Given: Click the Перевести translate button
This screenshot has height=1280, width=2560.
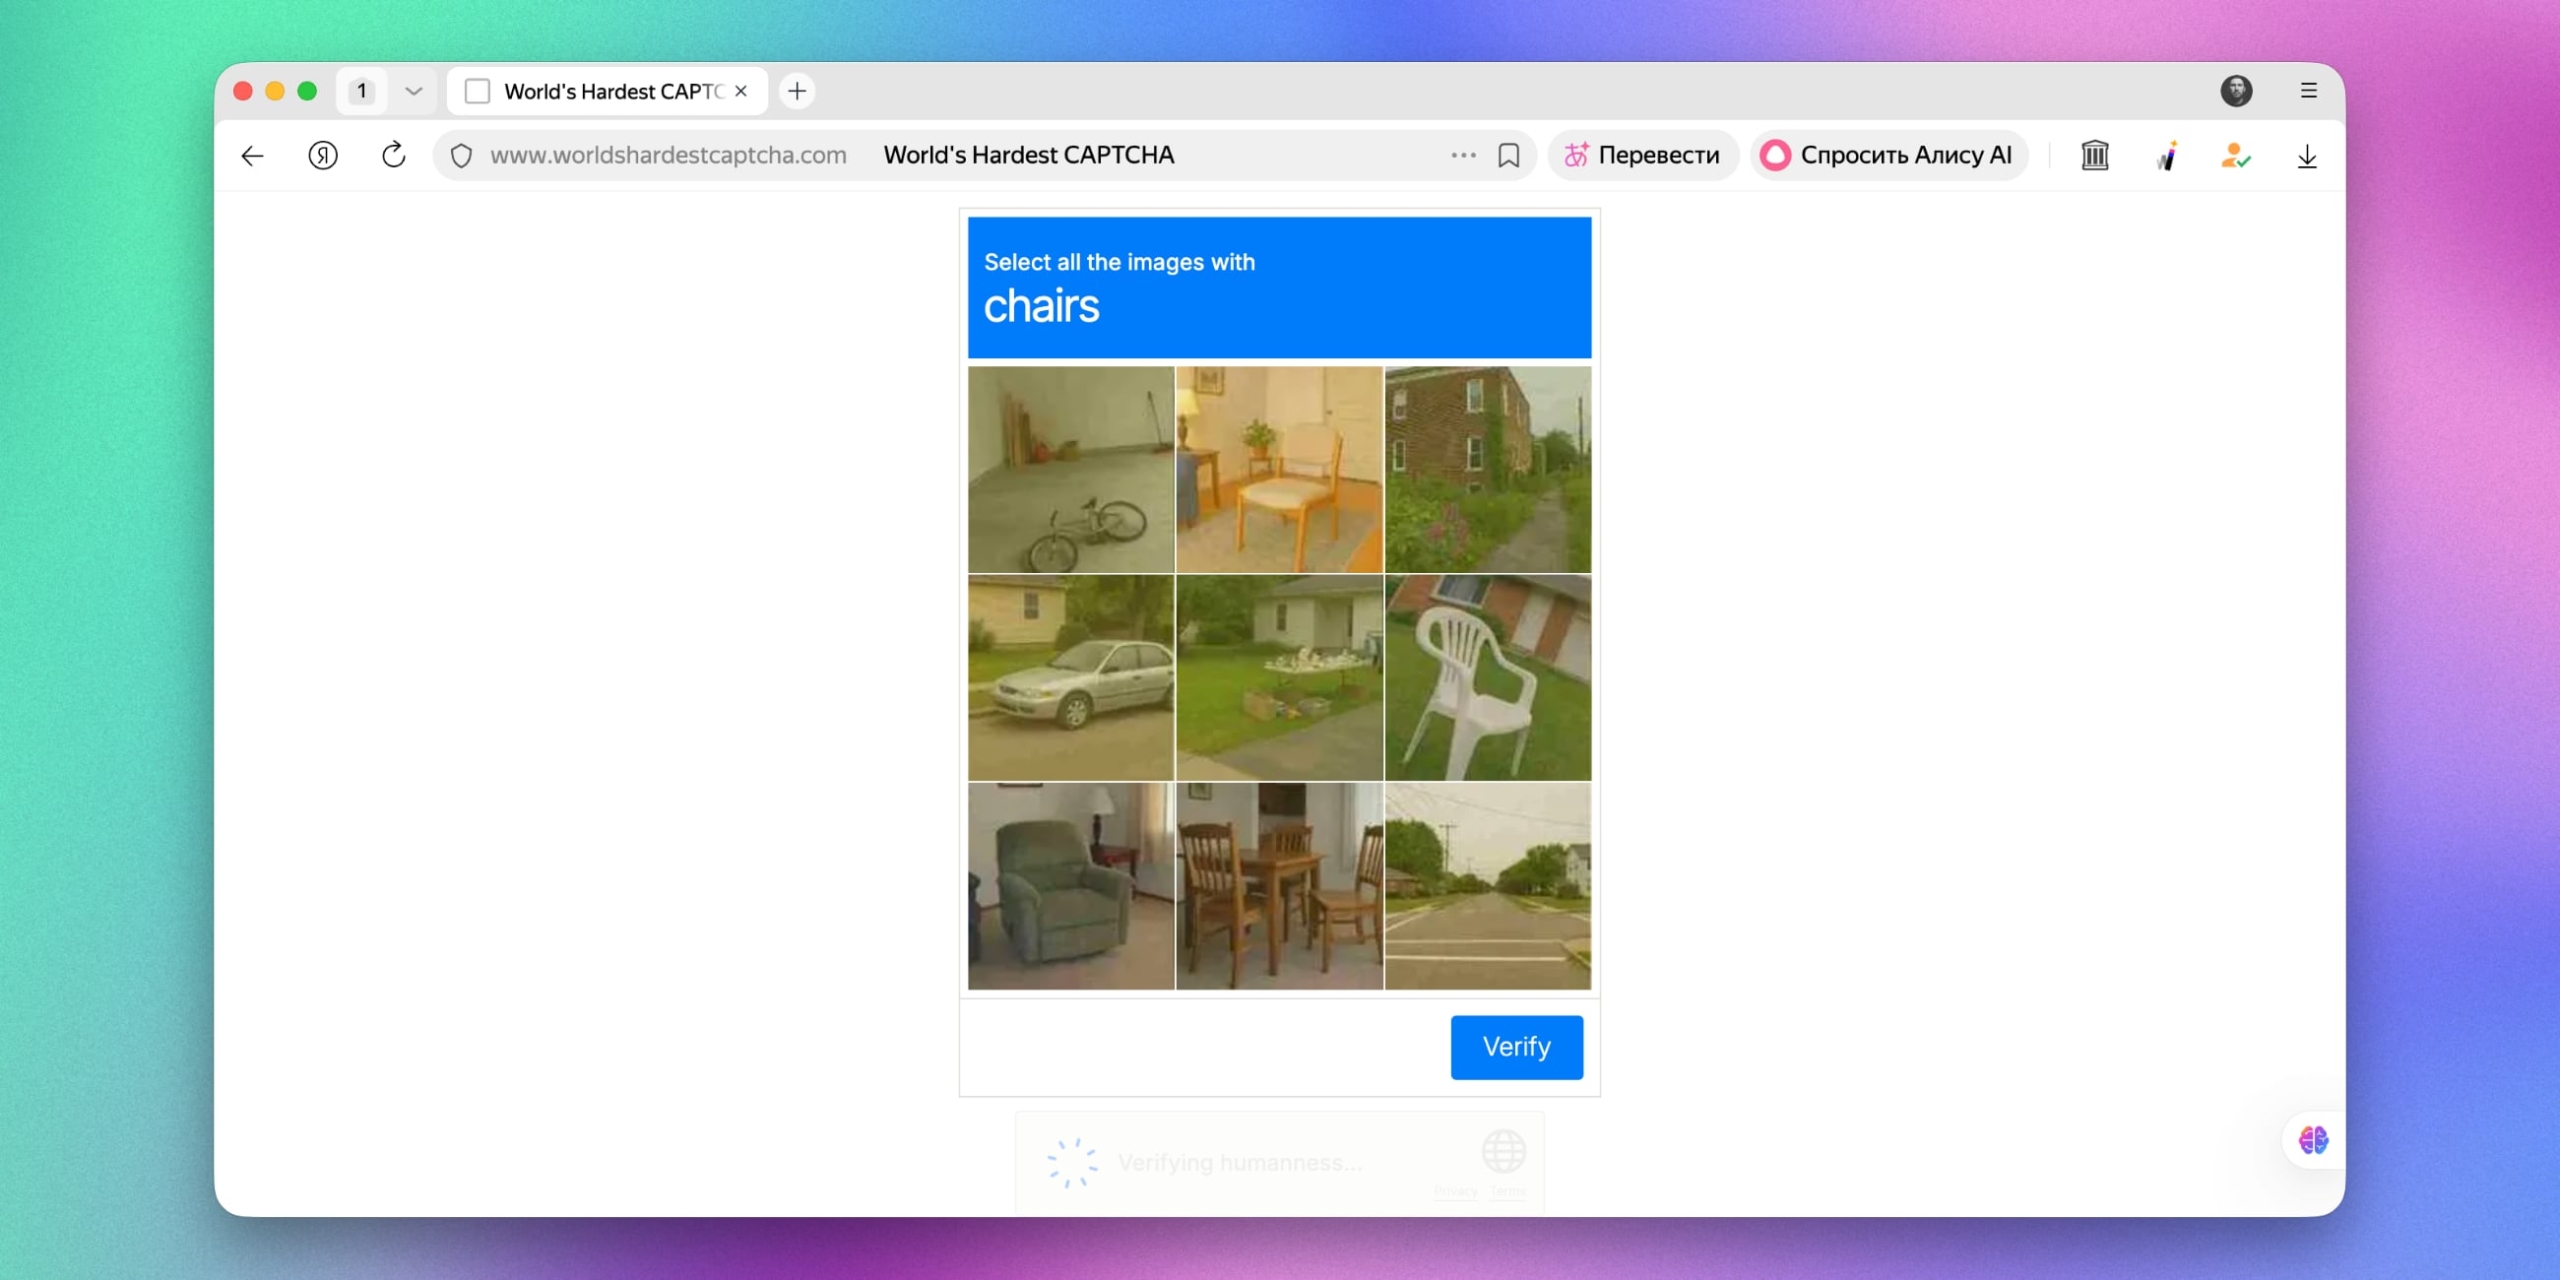Looking at the screenshot, I should coord(1643,155).
